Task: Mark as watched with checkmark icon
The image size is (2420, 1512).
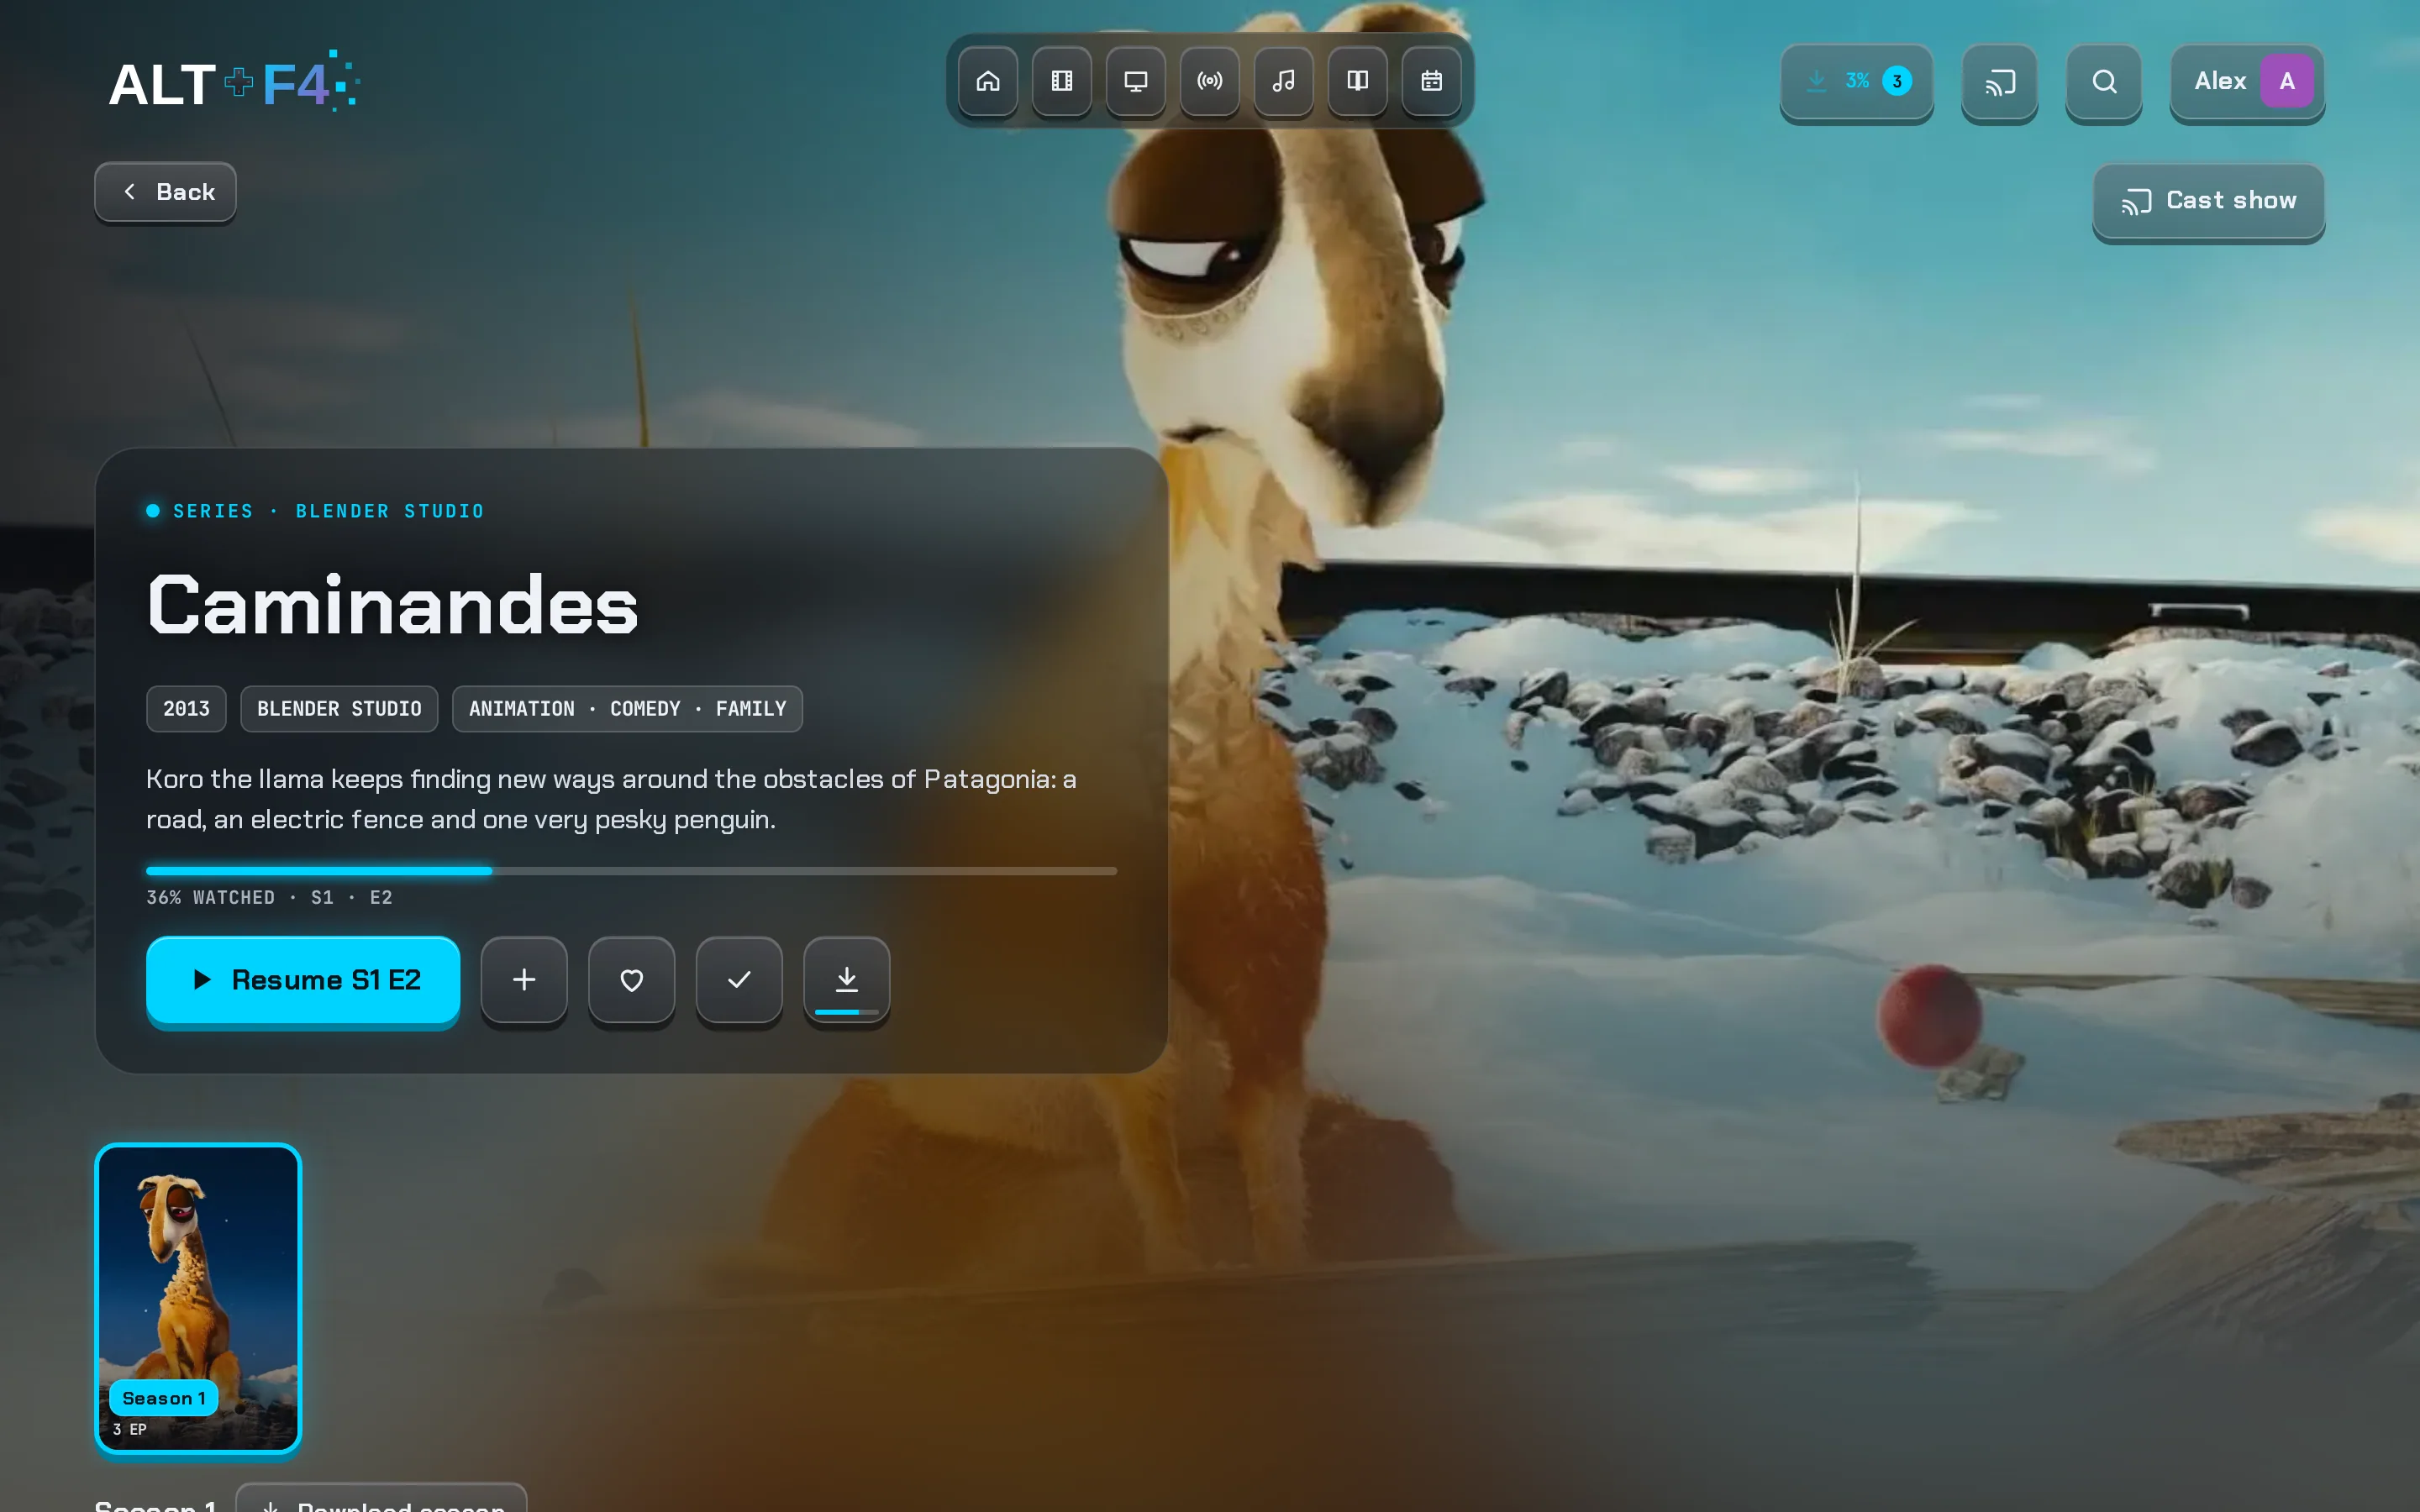Action: click(x=739, y=980)
